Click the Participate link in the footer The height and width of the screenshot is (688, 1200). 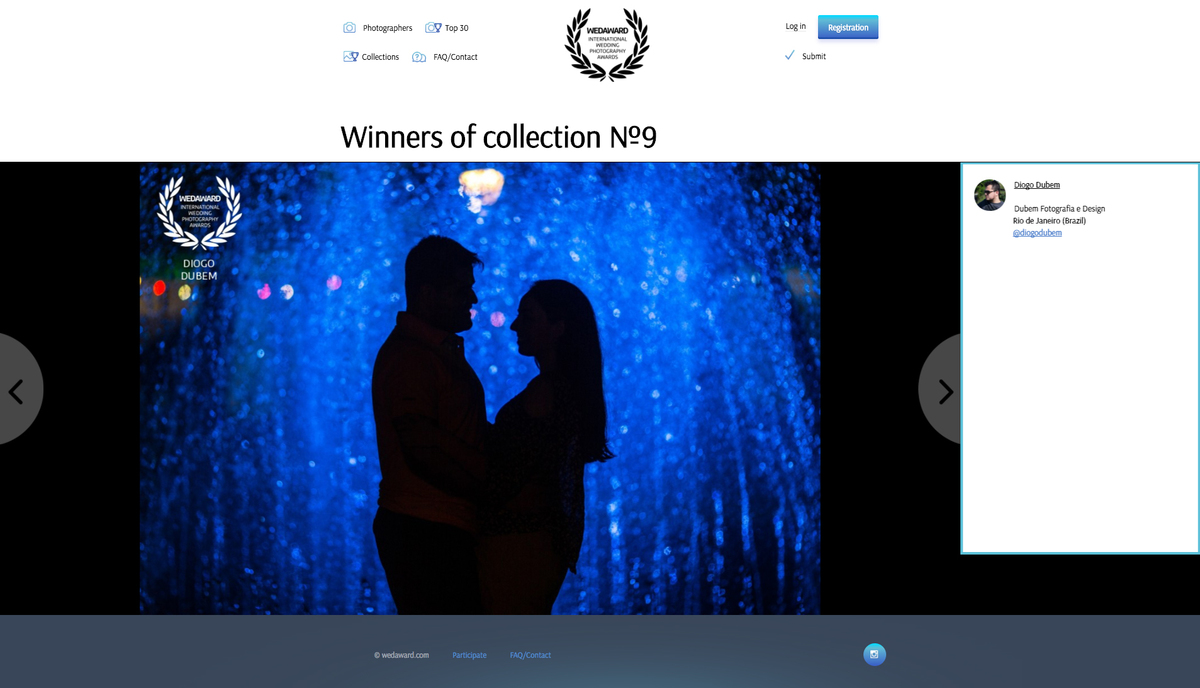coord(469,655)
